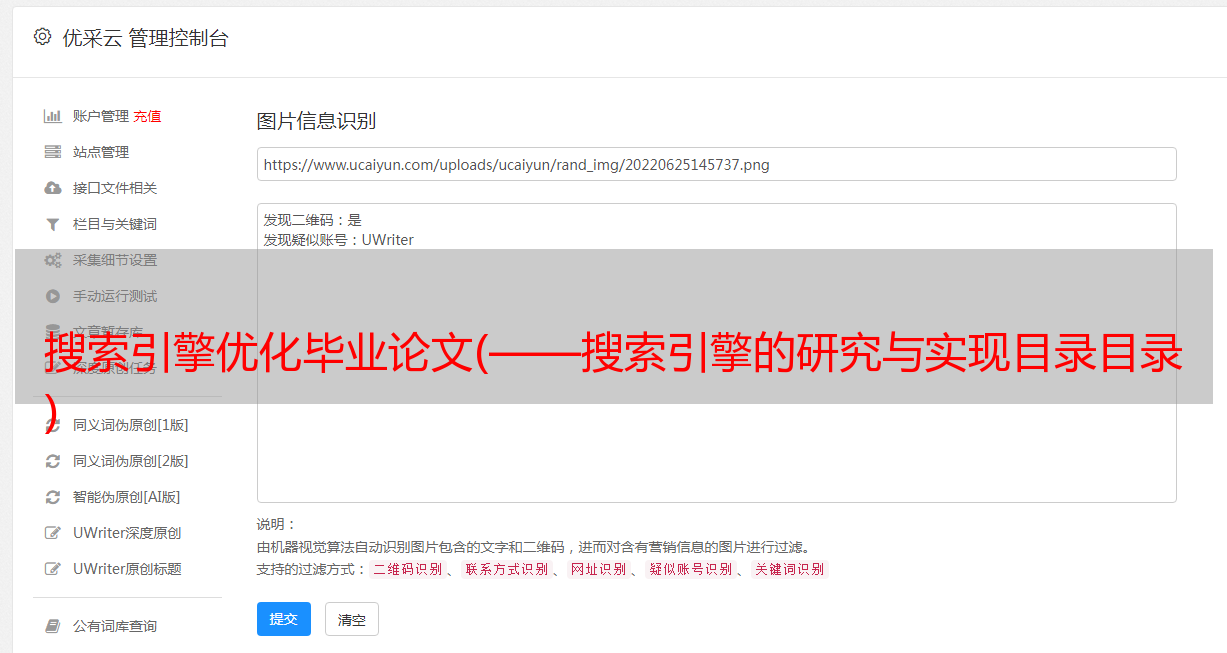
Task: Open UWriter深度原创 in sidebar
Action: click(127, 533)
